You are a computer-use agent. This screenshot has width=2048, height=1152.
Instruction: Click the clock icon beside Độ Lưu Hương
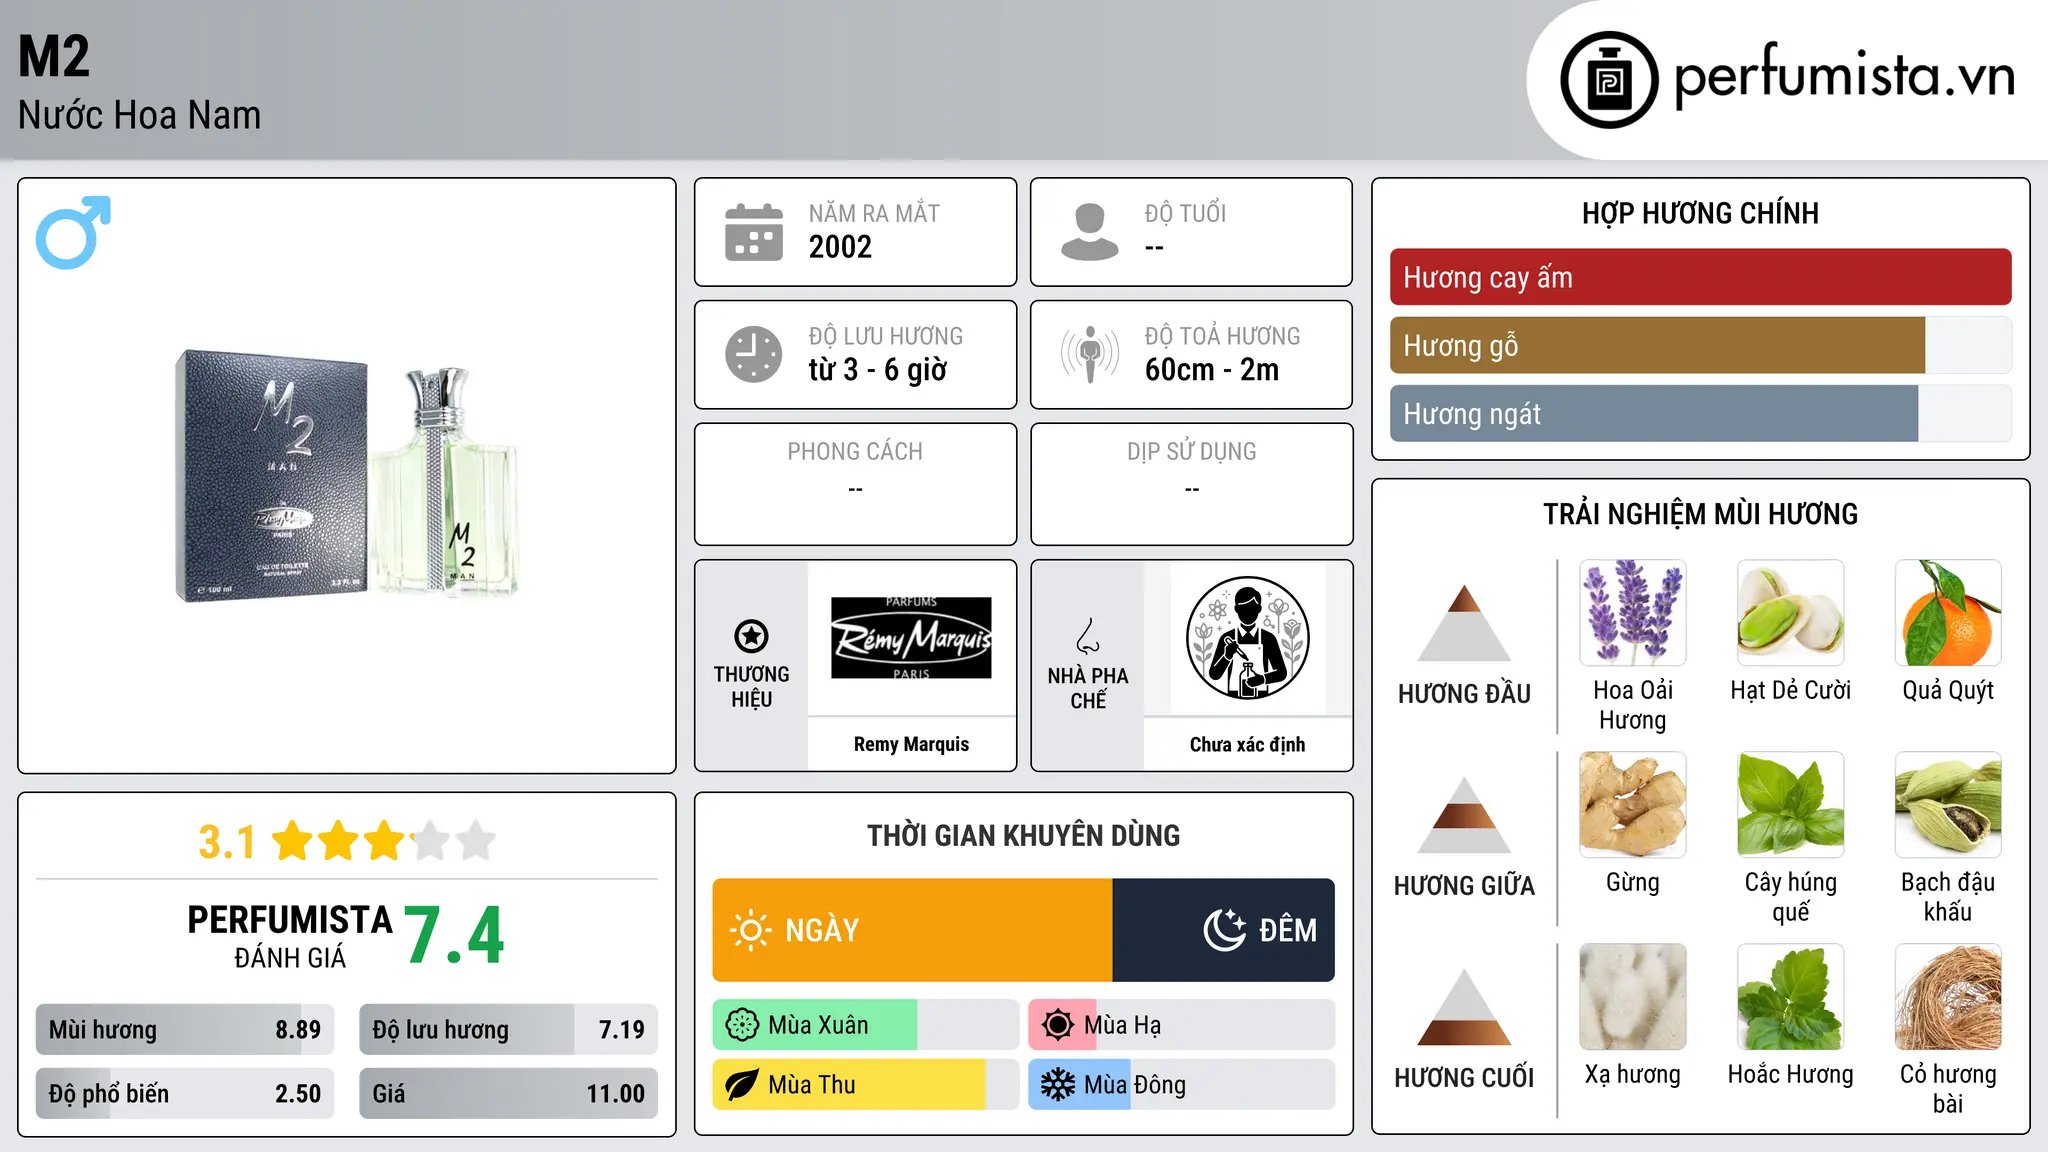tap(754, 354)
